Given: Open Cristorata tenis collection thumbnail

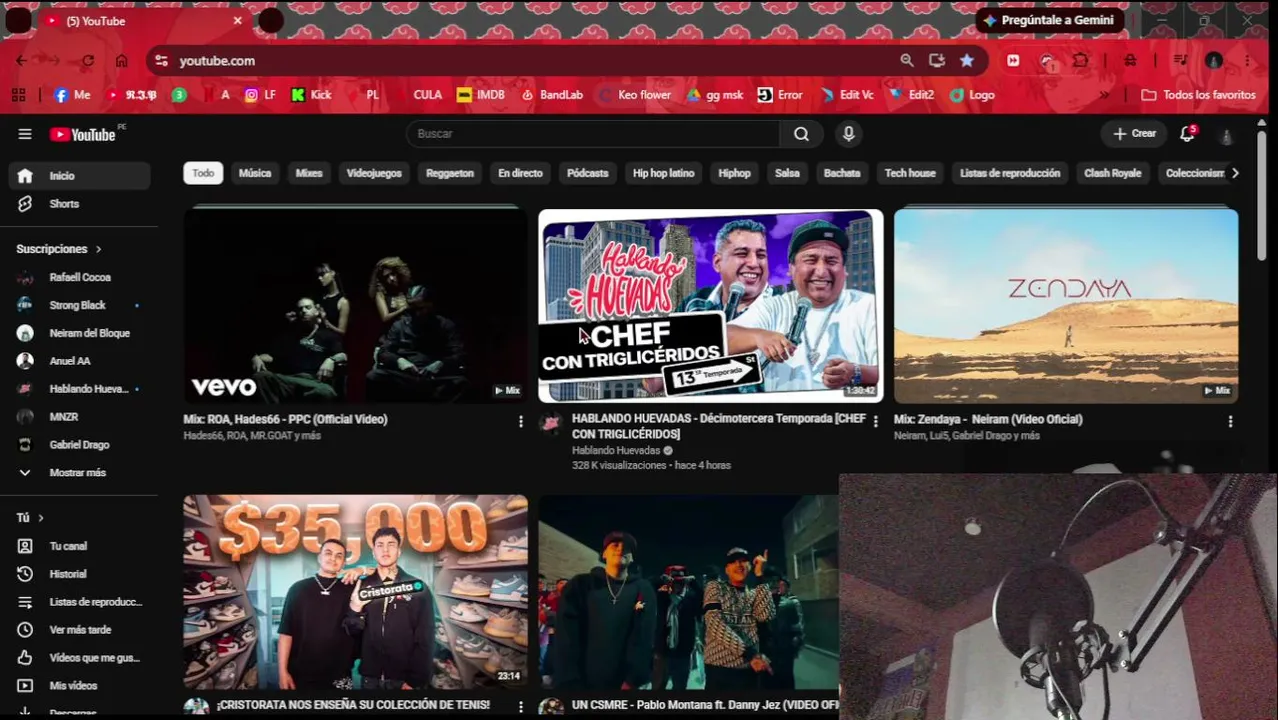Looking at the screenshot, I should click(x=355, y=591).
